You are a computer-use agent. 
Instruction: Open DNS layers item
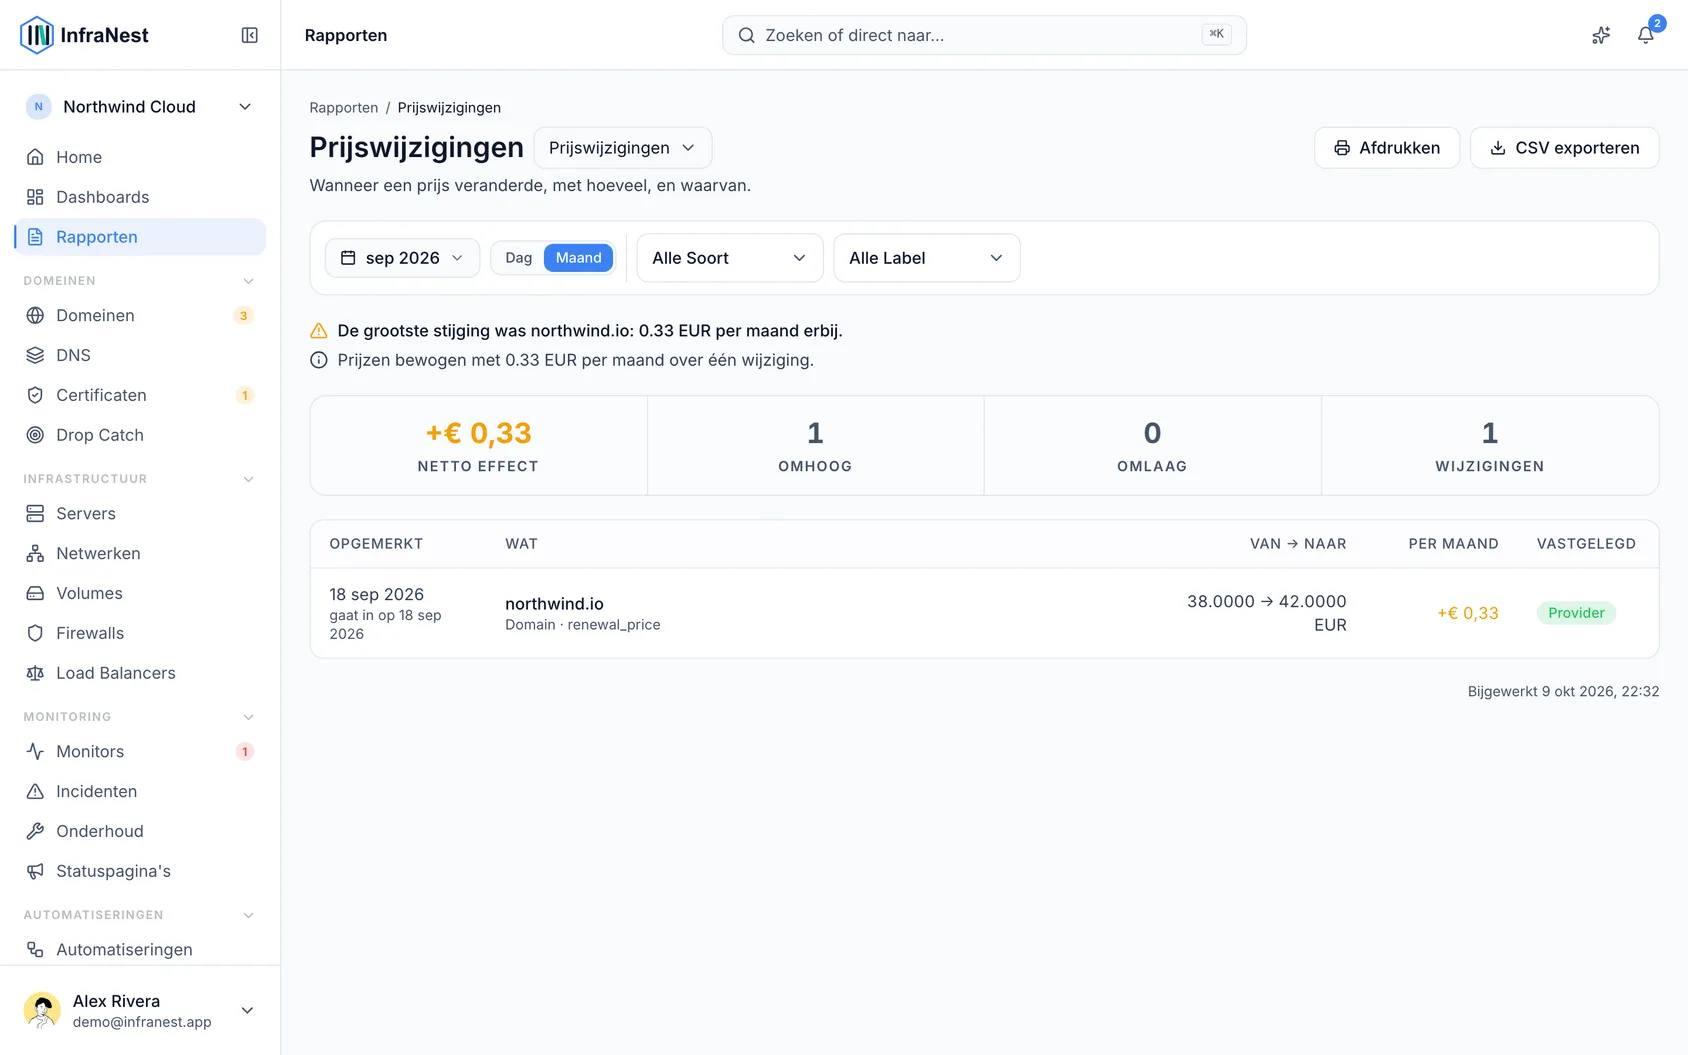[x=140, y=355]
